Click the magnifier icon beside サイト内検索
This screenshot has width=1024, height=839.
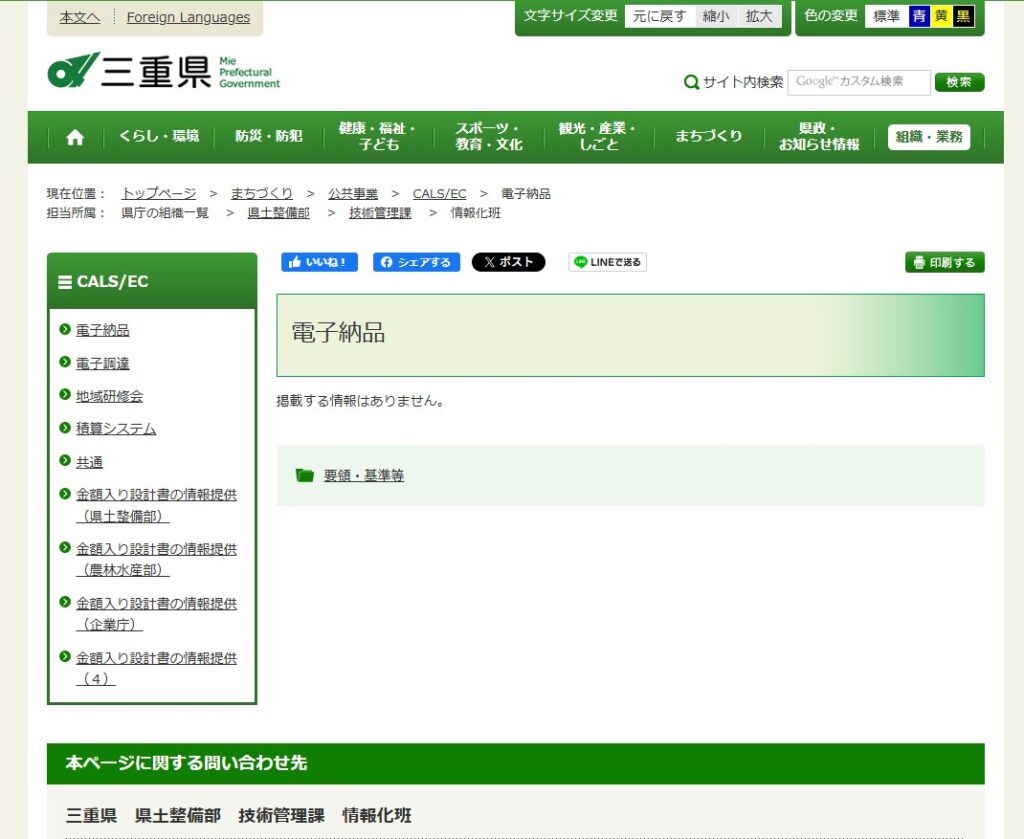690,82
